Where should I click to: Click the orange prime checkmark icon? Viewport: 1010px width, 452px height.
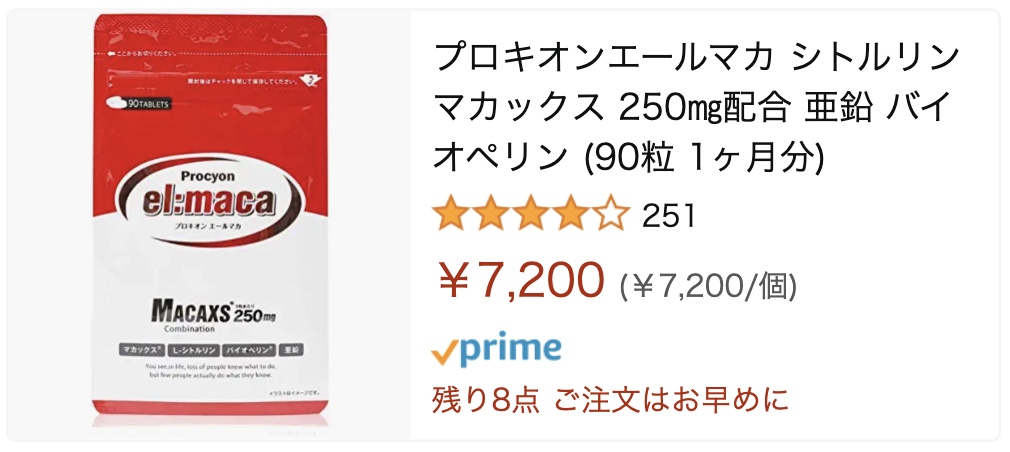coord(445,353)
